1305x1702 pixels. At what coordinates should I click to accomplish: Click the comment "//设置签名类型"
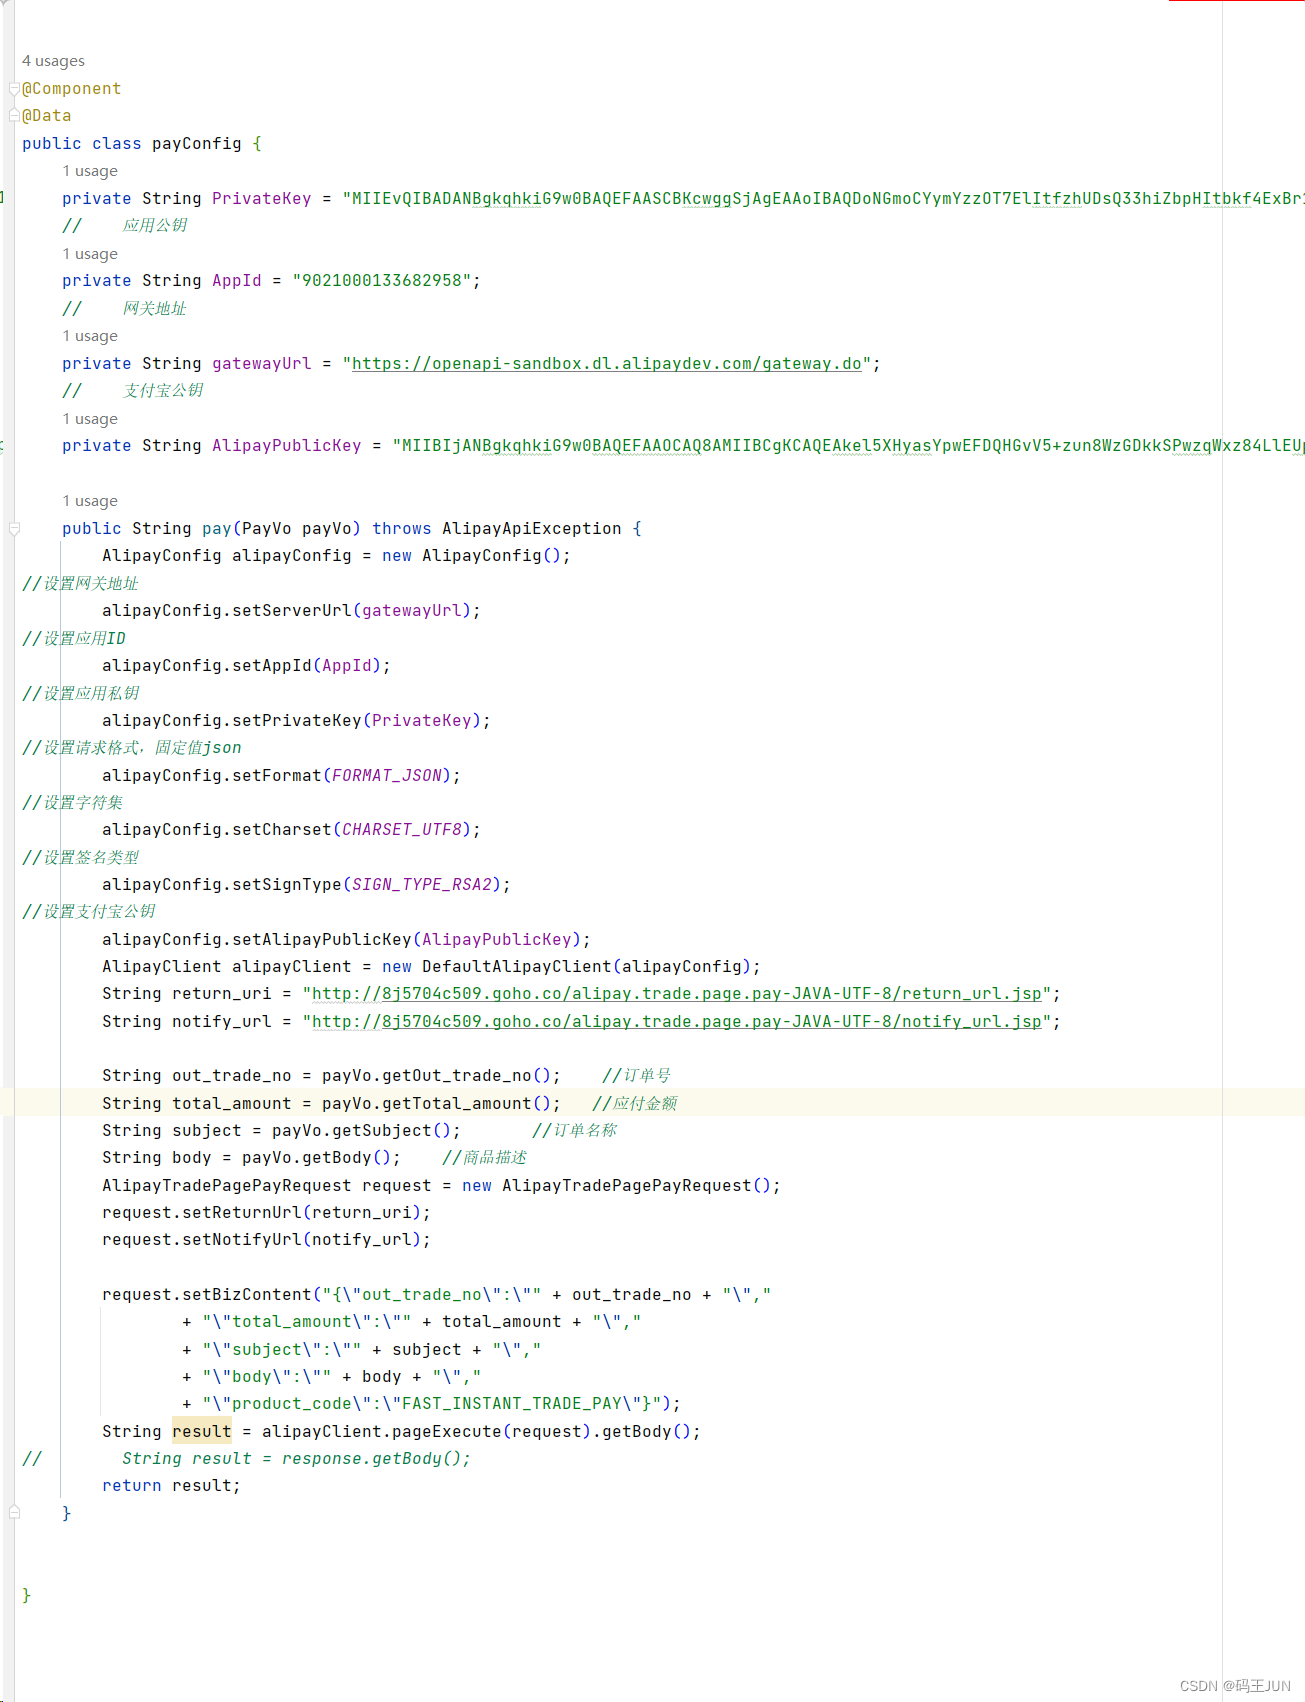click(x=81, y=858)
